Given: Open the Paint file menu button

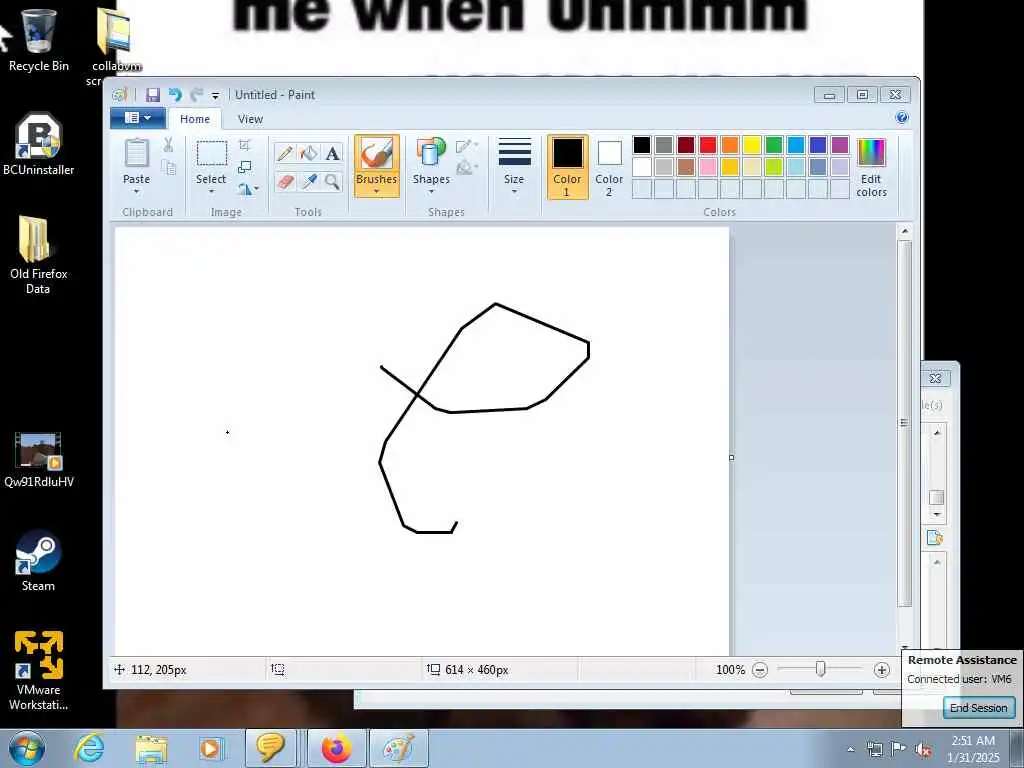Looking at the screenshot, I should point(138,118).
